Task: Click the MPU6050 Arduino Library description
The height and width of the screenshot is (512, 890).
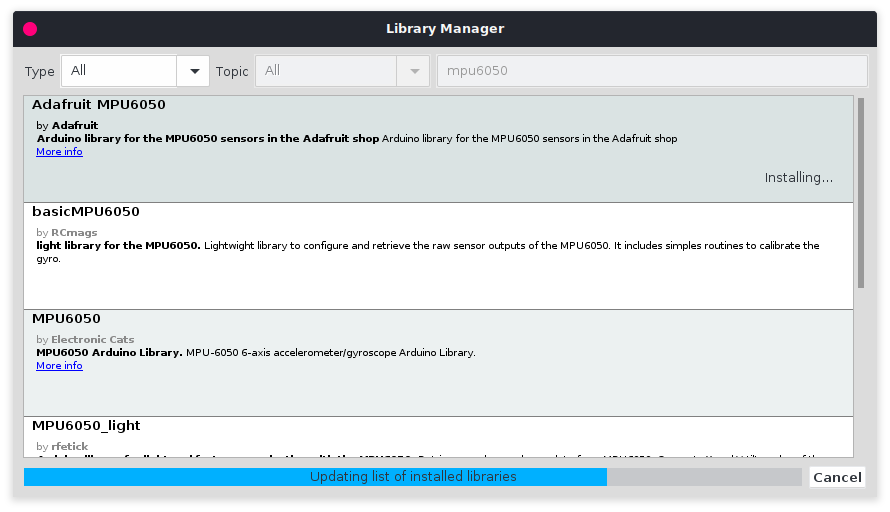Action: pos(256,352)
